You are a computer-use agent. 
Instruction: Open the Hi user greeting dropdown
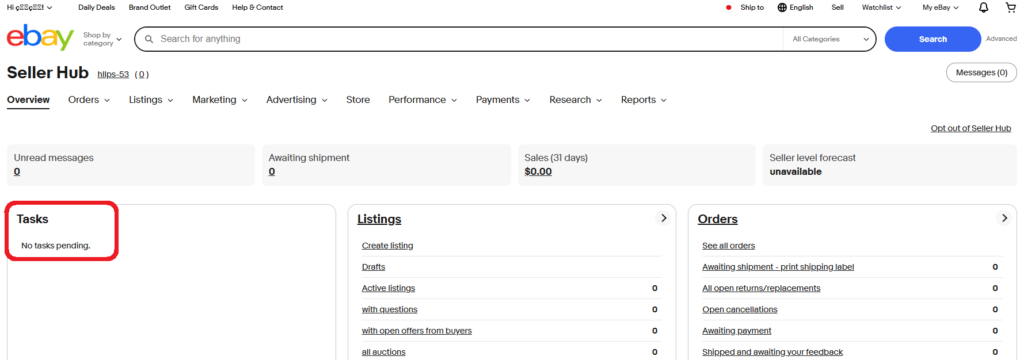30,8
